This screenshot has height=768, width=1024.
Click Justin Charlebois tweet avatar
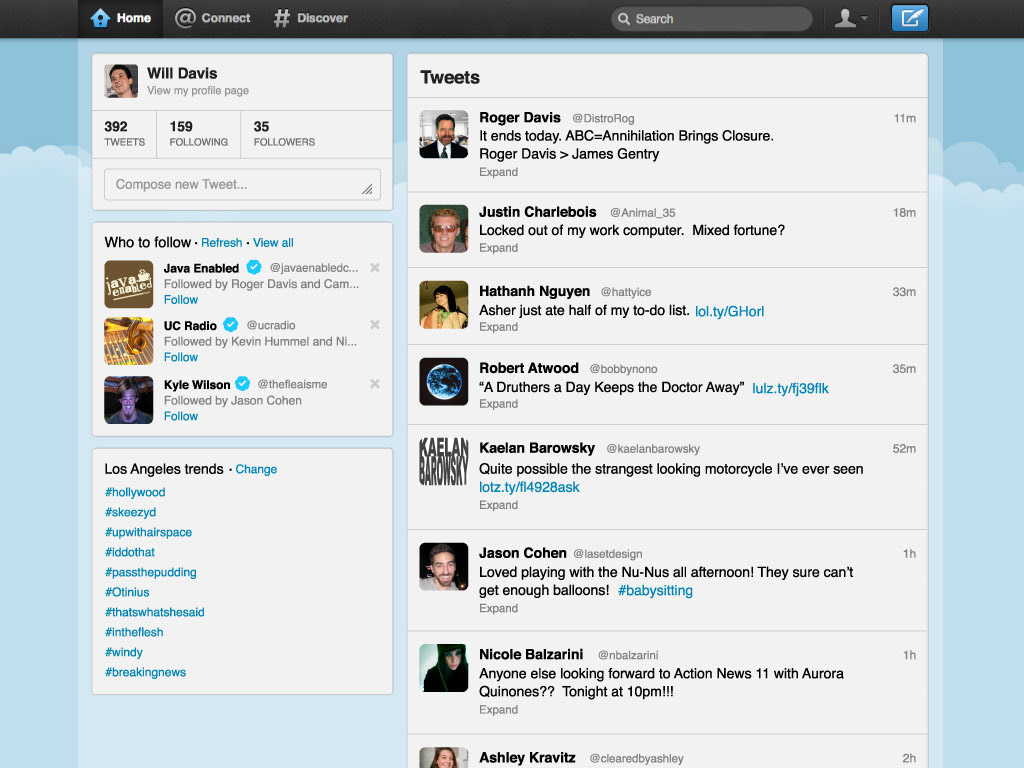click(x=444, y=229)
